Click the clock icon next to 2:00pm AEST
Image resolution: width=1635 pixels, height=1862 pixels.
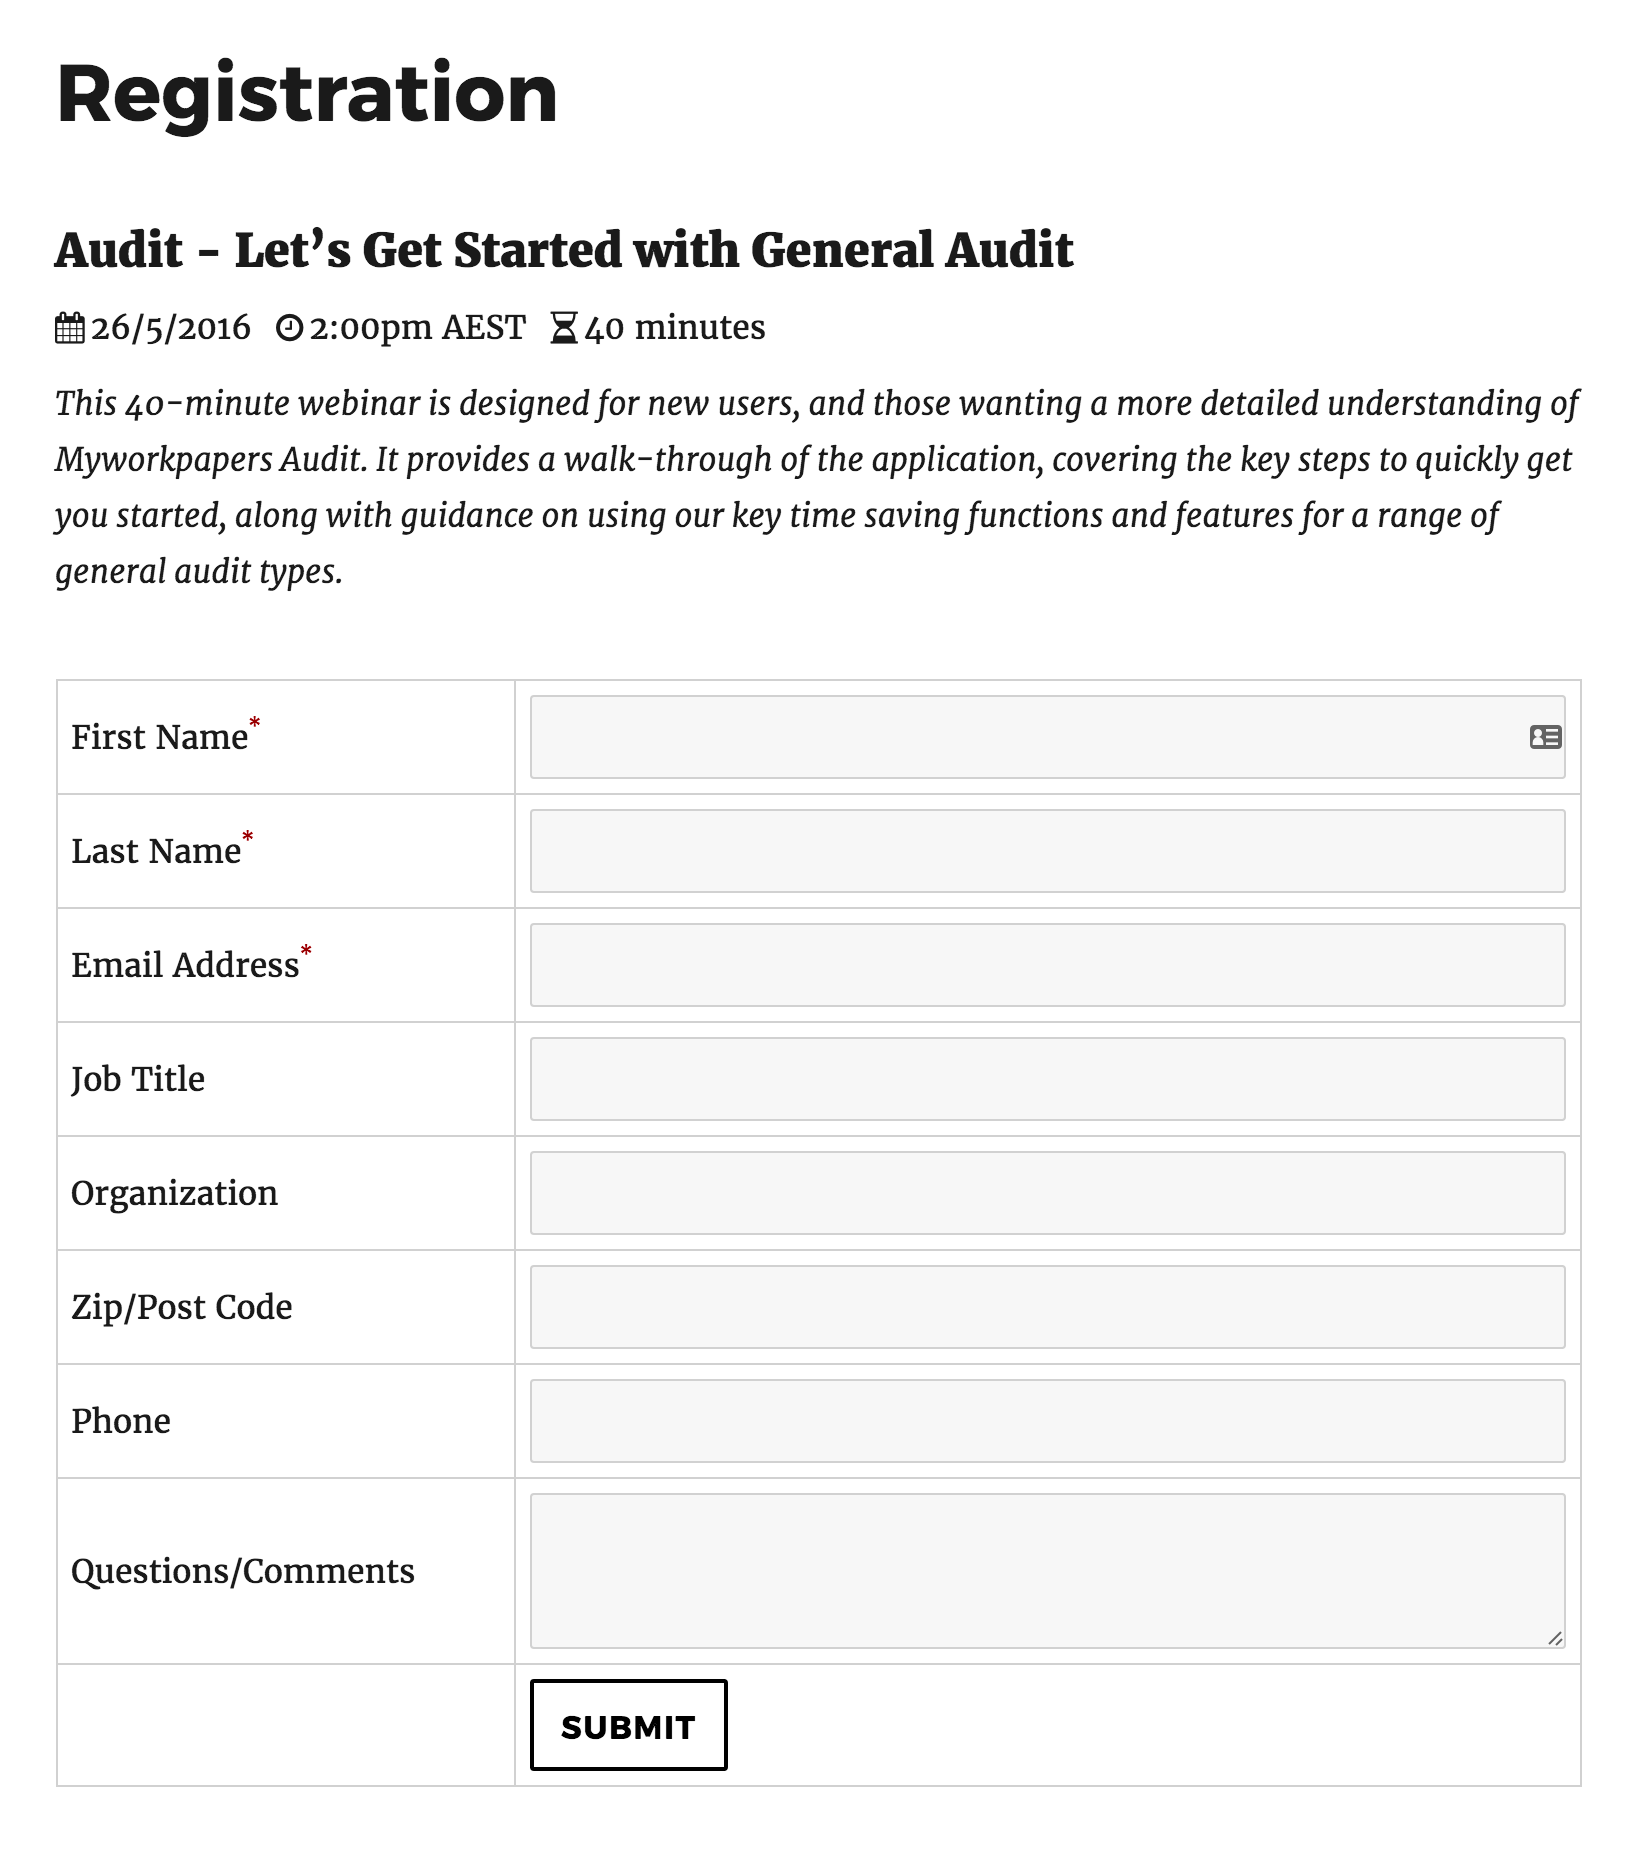pos(290,327)
